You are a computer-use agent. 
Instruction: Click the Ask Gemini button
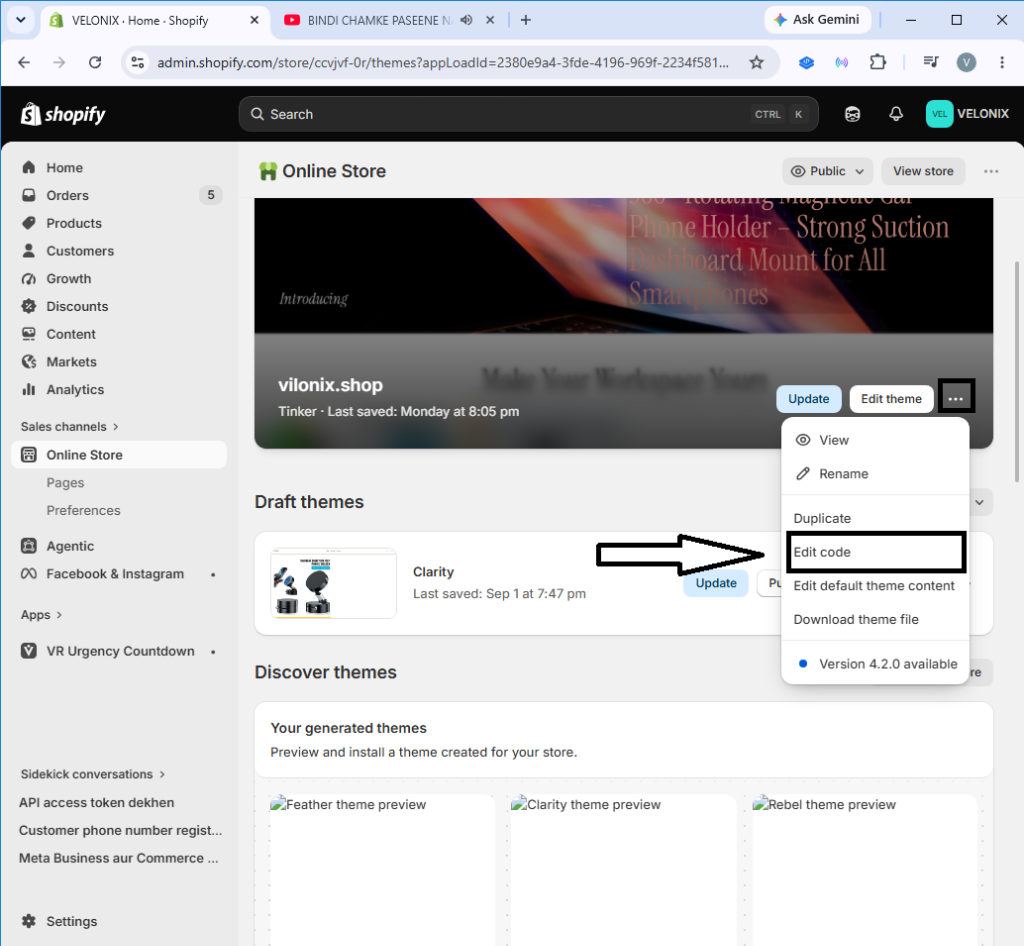(817, 20)
